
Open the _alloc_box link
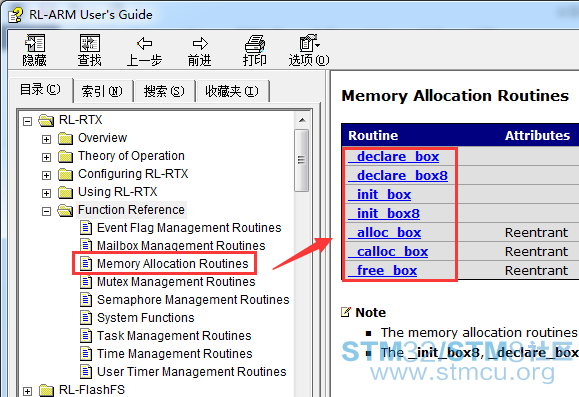385,233
